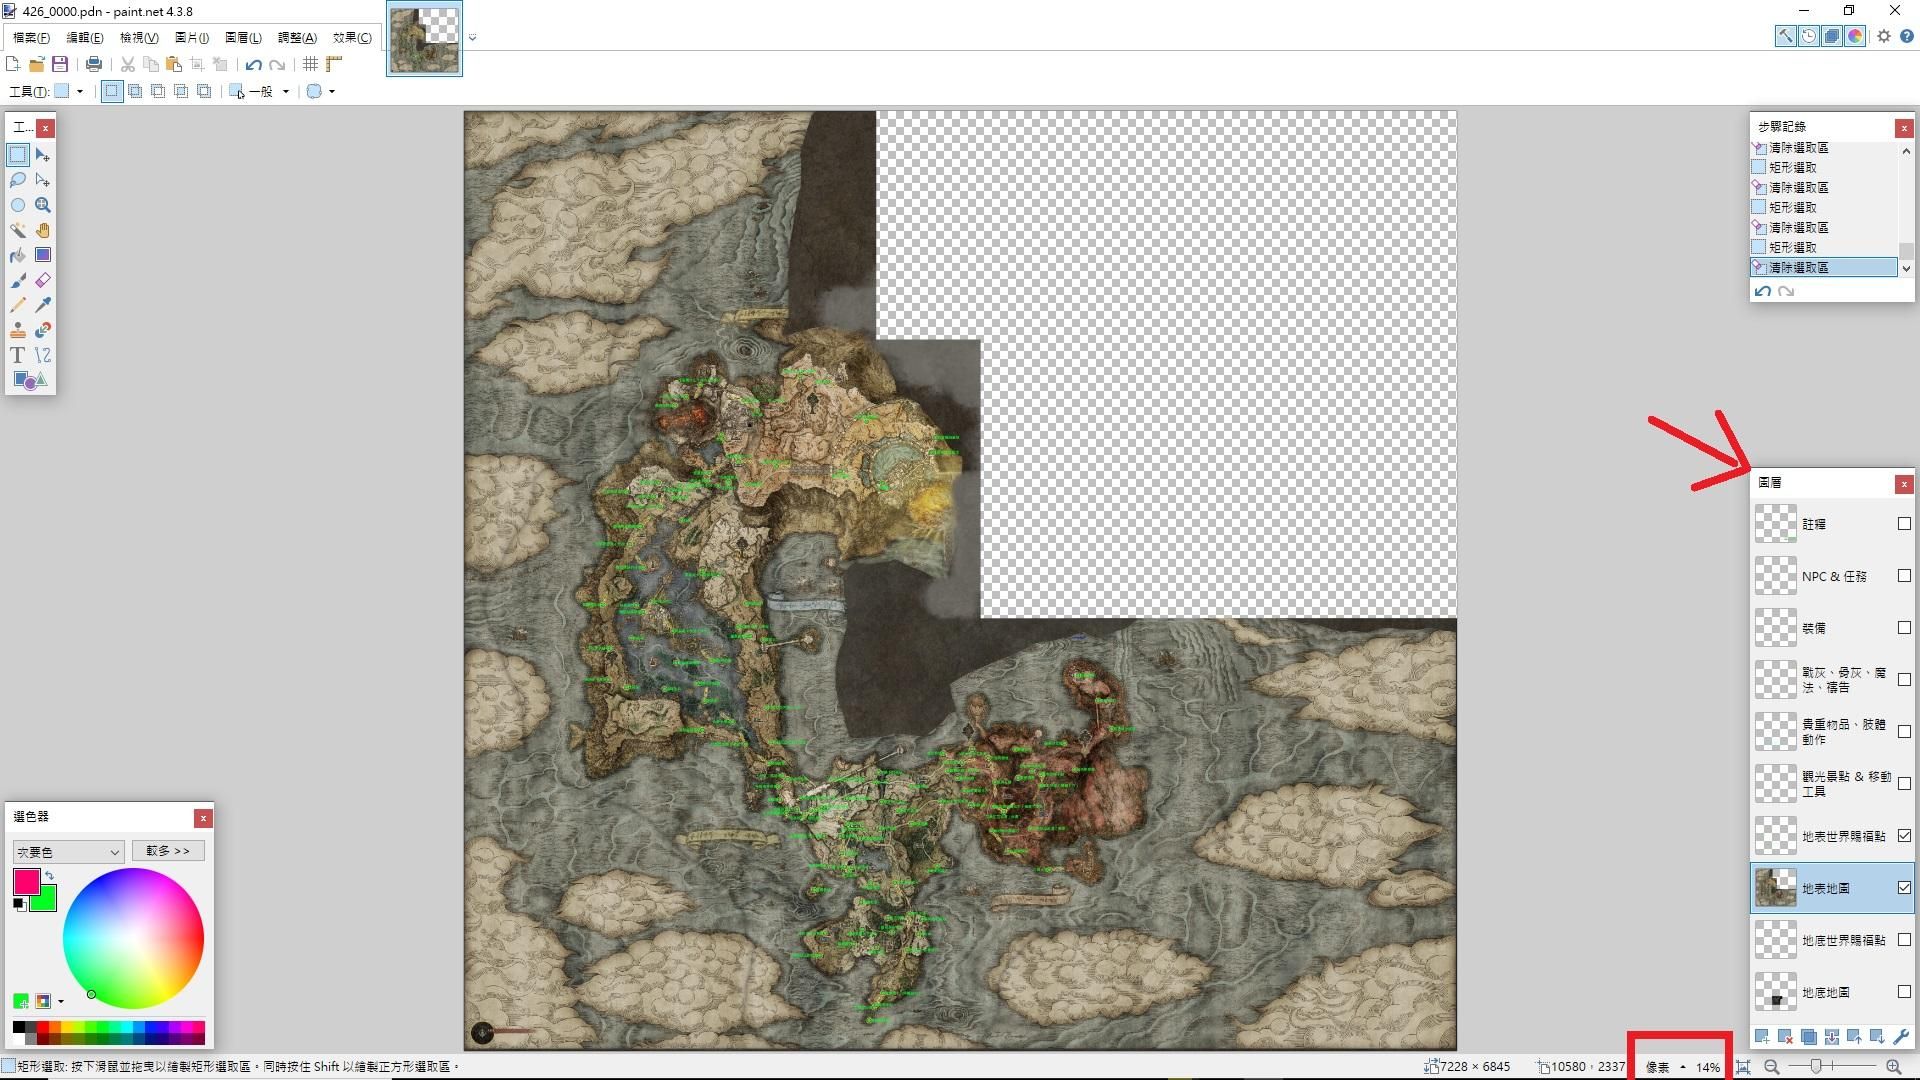Screen dimensions: 1920x1080
Task: Close the 步驟記錄 history panel
Action: 1903,128
